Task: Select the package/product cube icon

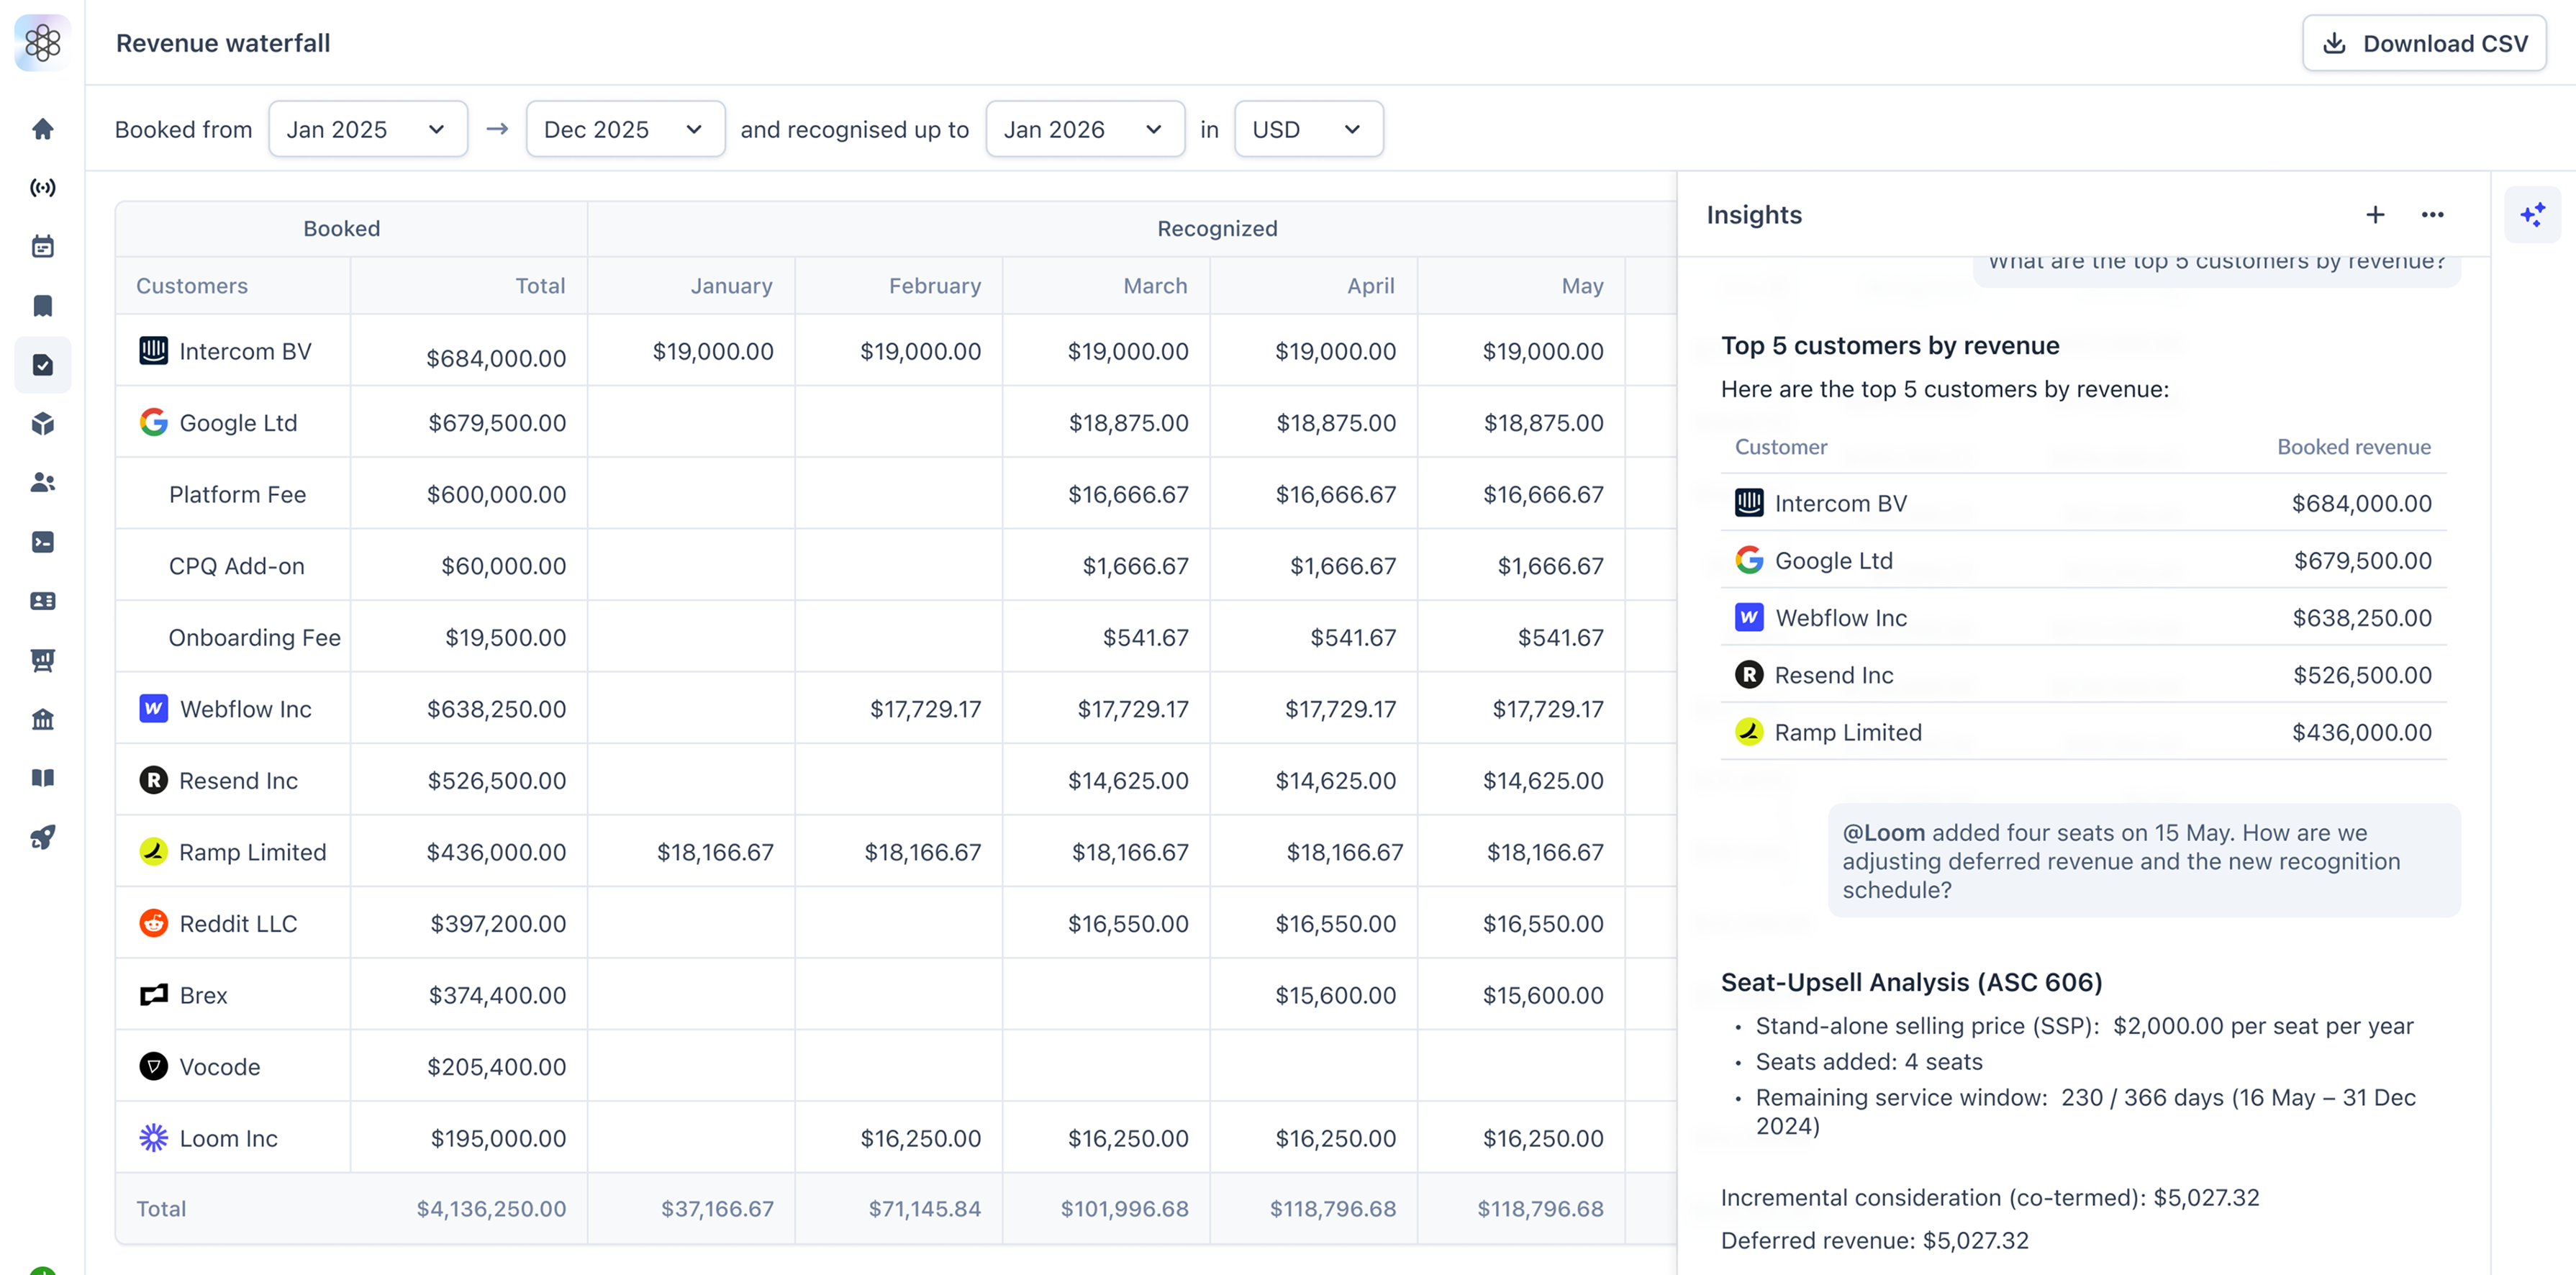Action: click(x=42, y=424)
